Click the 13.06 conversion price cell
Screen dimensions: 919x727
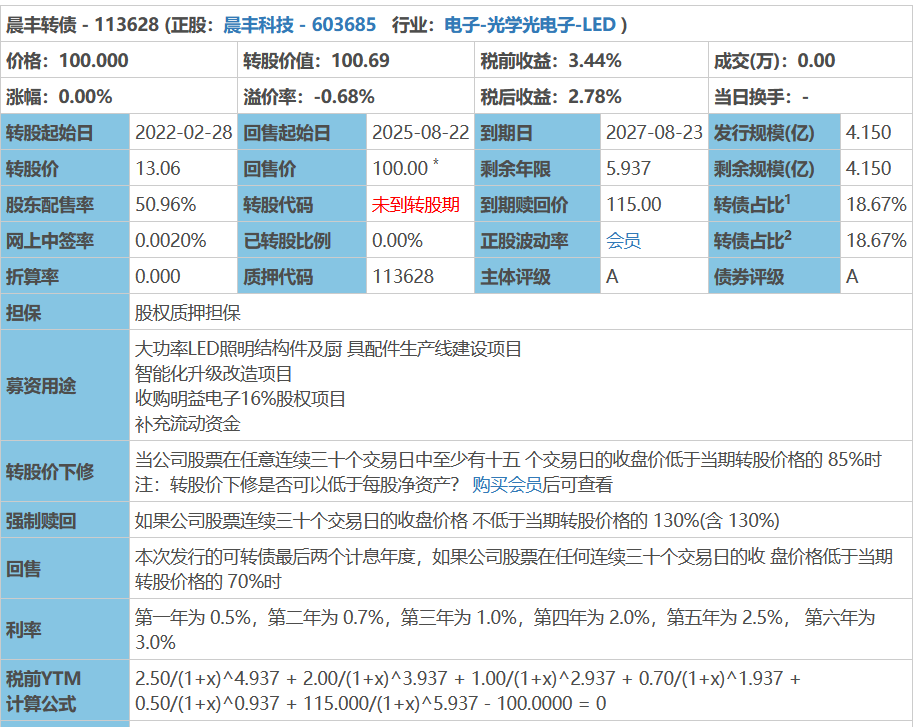coord(183,168)
